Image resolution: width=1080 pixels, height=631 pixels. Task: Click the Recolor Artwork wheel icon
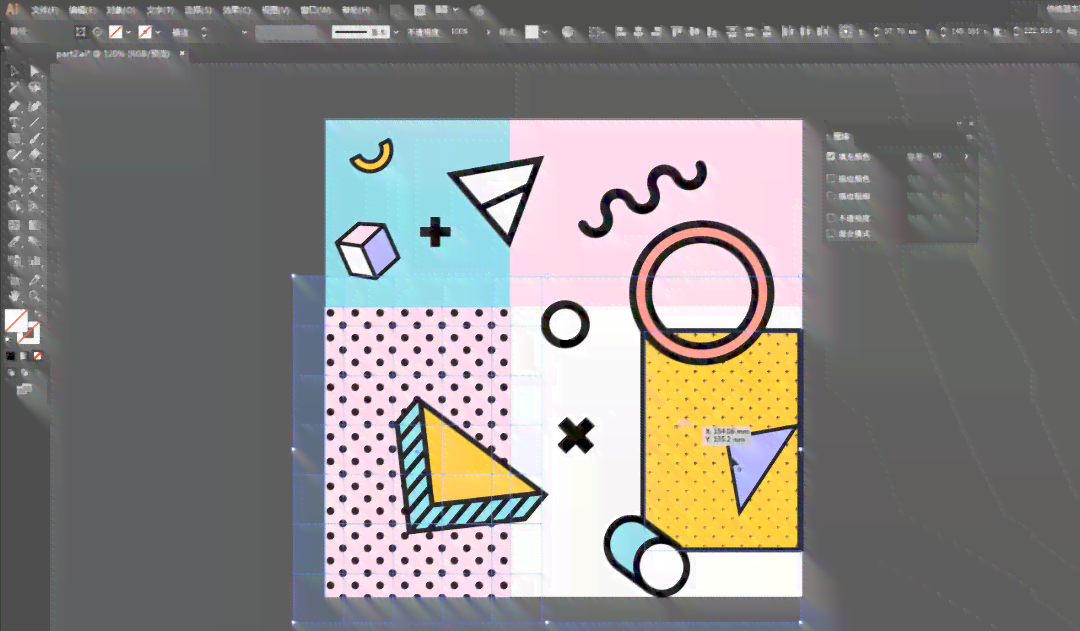568,32
